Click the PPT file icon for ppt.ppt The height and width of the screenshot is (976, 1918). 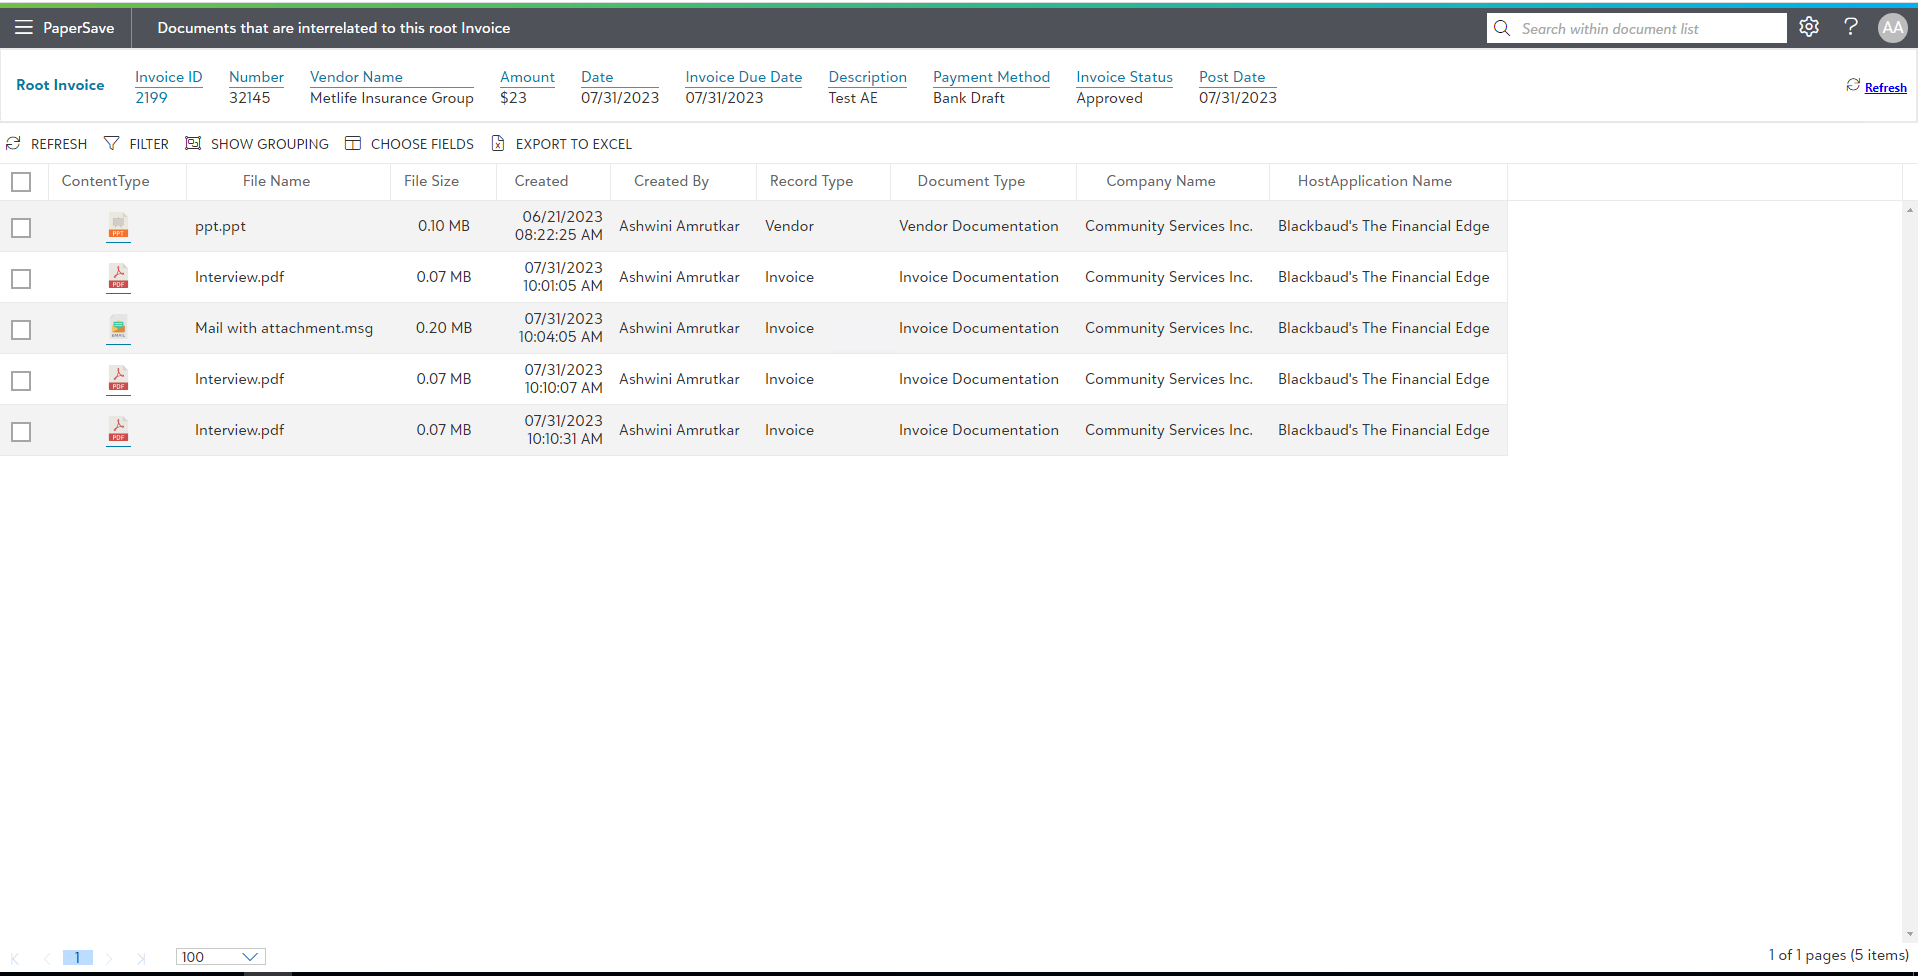[x=118, y=227]
